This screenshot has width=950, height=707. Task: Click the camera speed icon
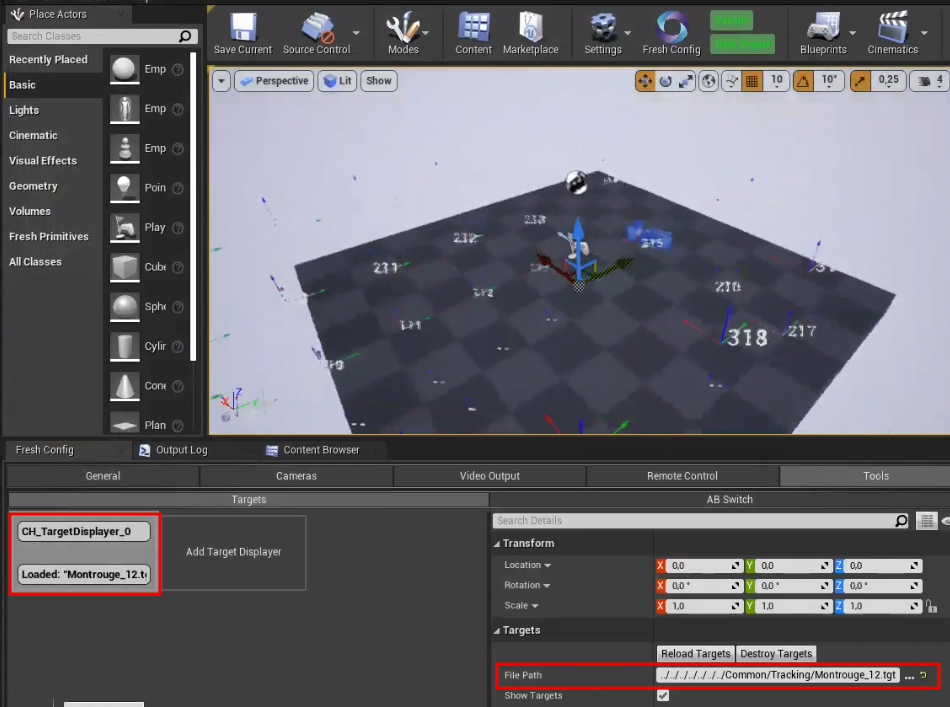923,81
